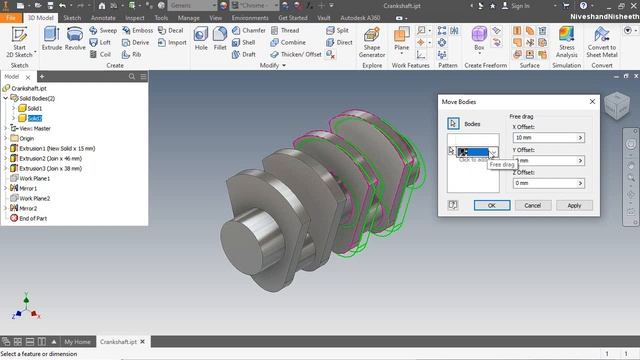Open the move type dropdown

(493, 152)
